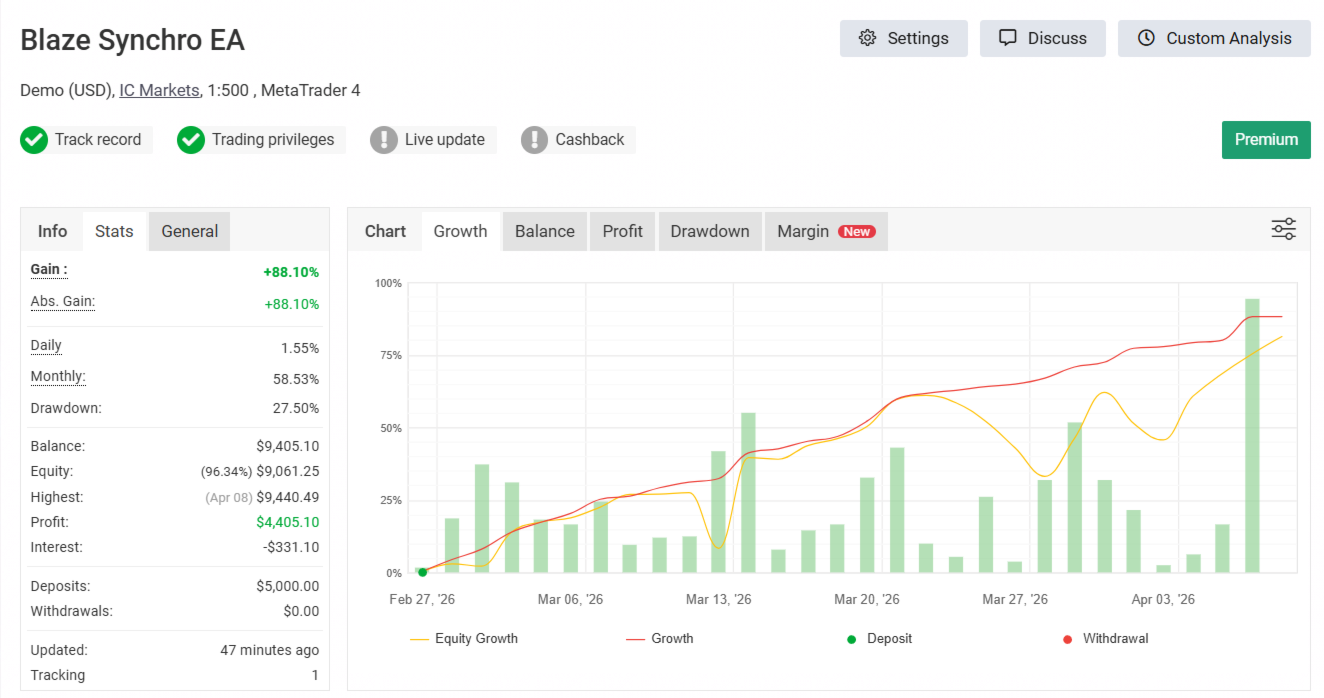The width and height of the screenshot is (1324, 698).
Task: Toggle Withdrawal markers in chart legend
Action: pyautogui.click(x=1105, y=638)
